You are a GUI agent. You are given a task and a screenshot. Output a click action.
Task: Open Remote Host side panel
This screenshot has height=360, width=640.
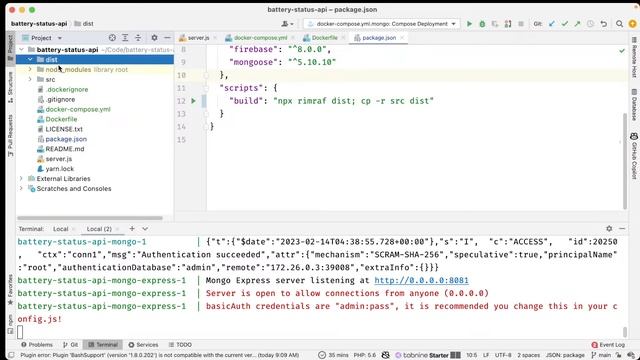coord(634,57)
